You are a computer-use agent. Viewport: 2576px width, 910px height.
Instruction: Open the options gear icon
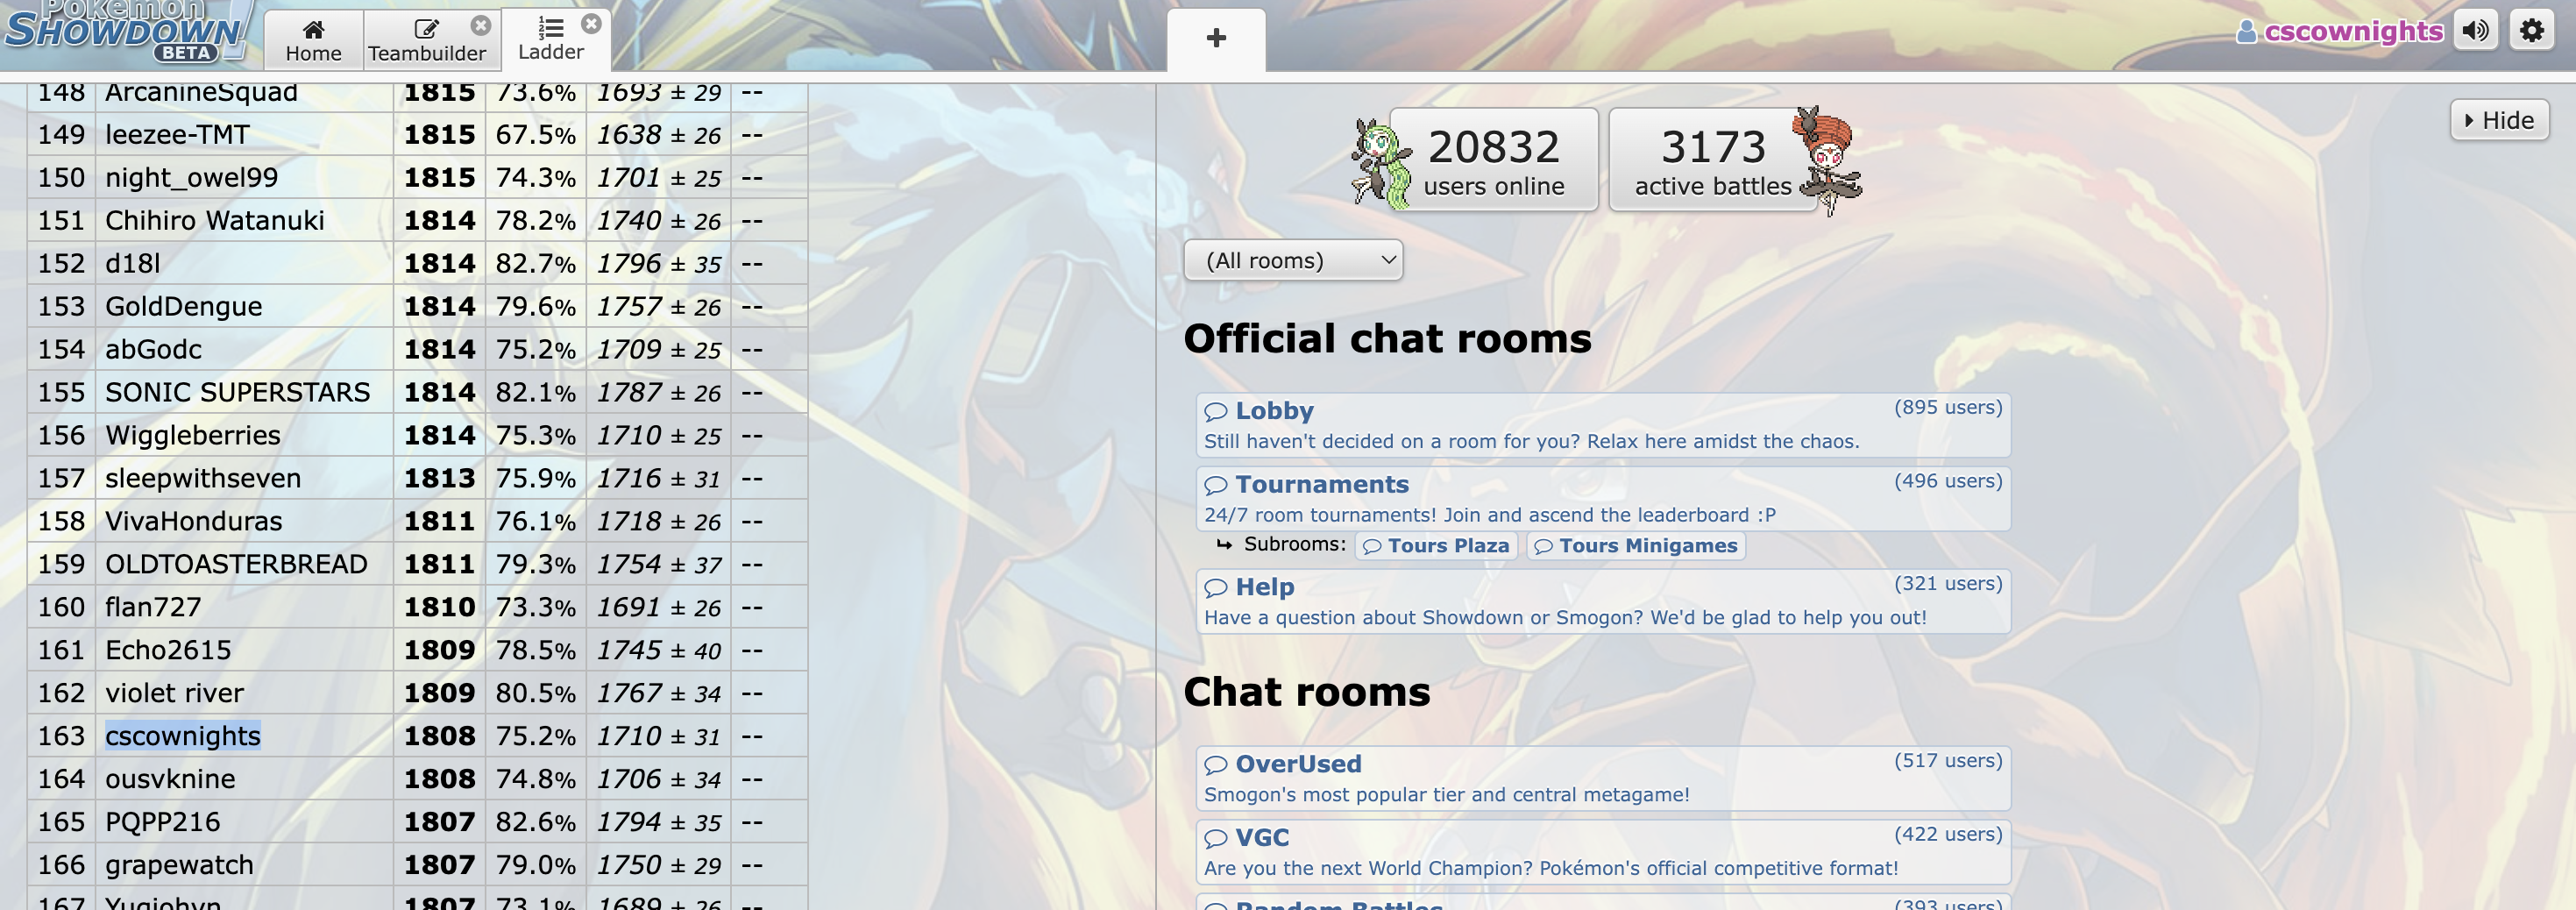pyautogui.click(x=2531, y=31)
